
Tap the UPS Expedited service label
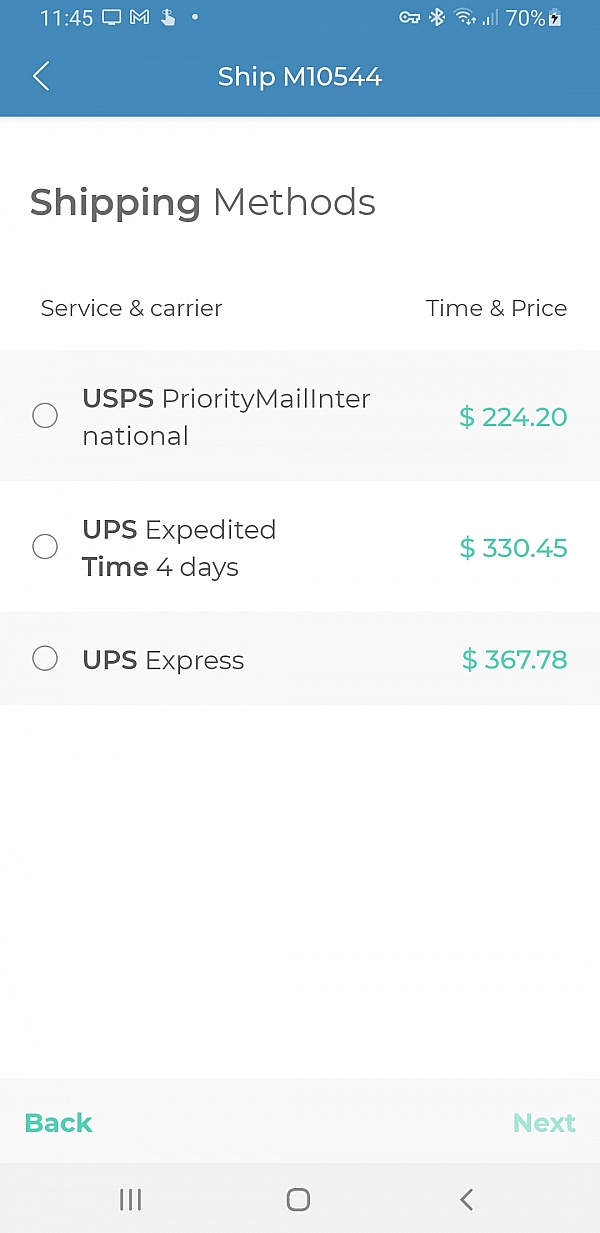(179, 530)
